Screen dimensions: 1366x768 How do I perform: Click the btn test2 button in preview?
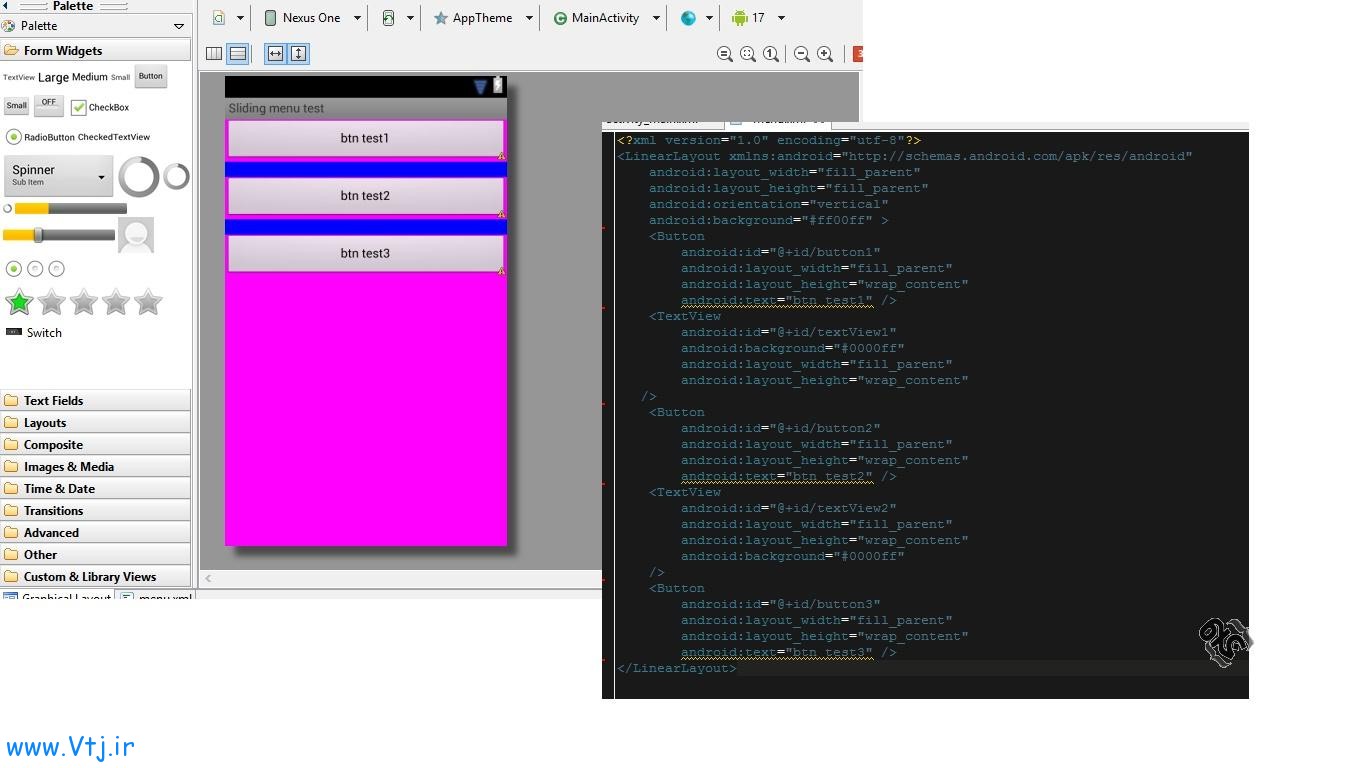(365, 196)
